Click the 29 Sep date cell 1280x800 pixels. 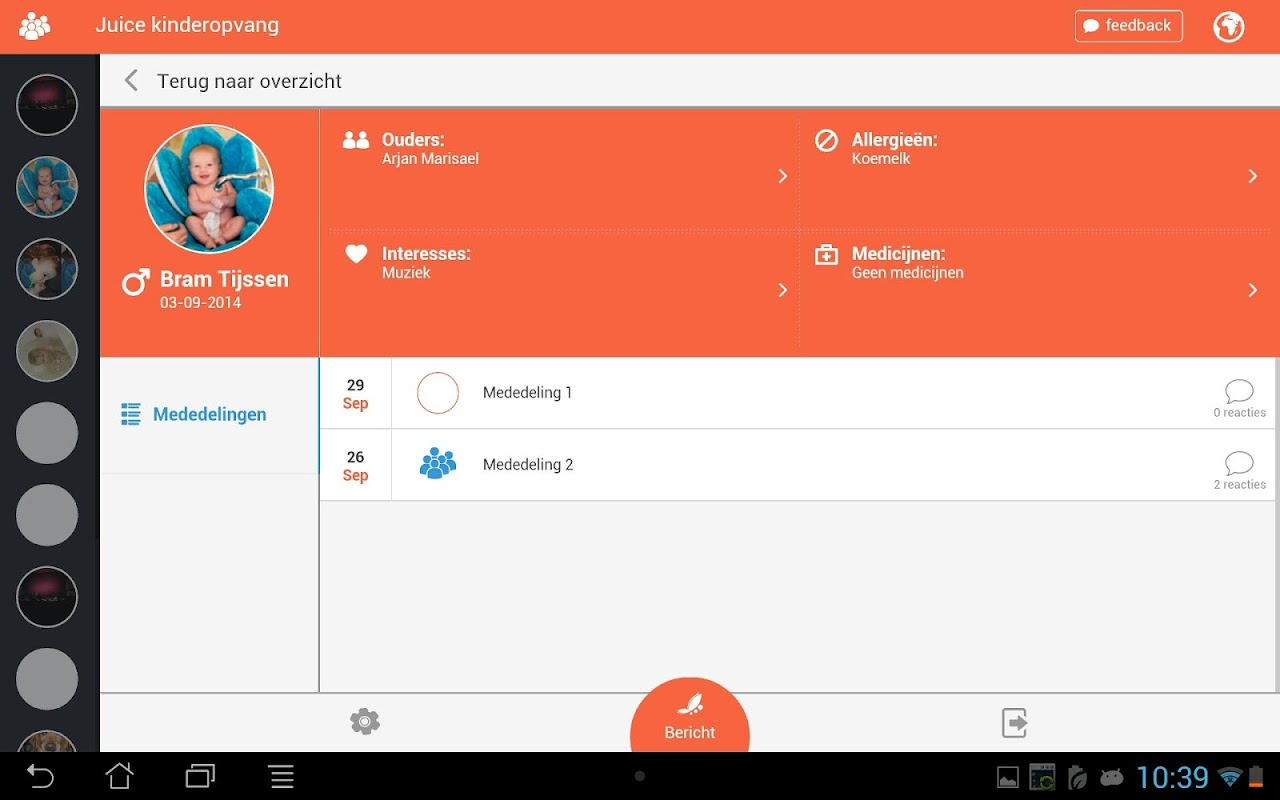[355, 394]
